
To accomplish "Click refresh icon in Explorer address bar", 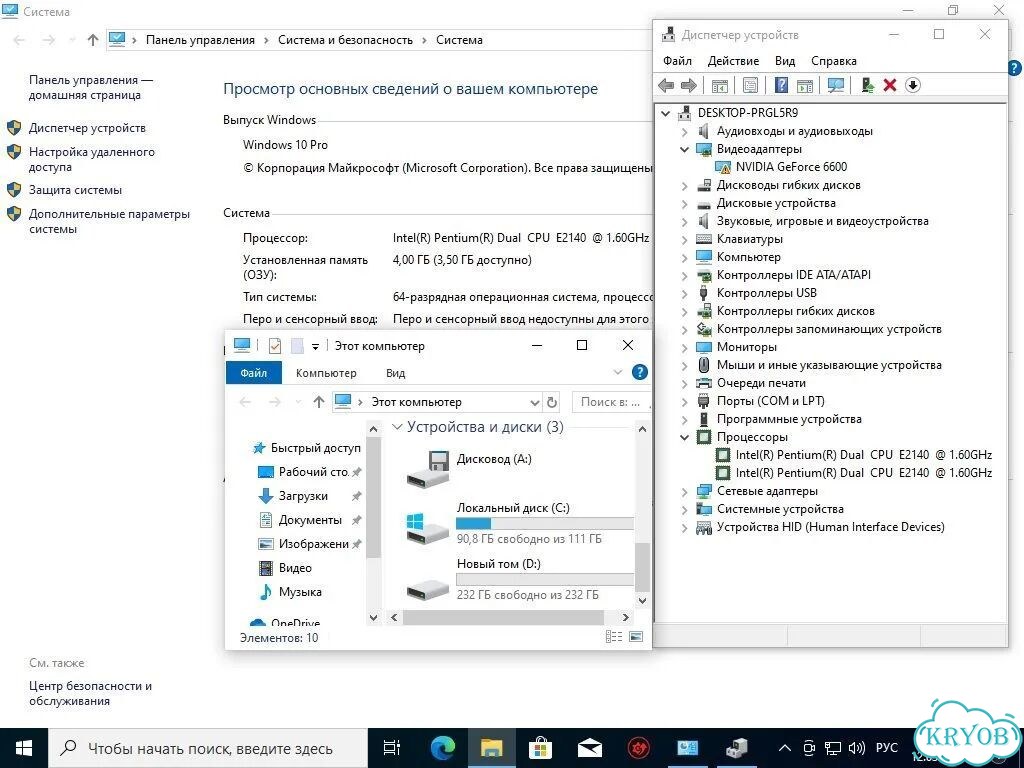I will point(552,402).
